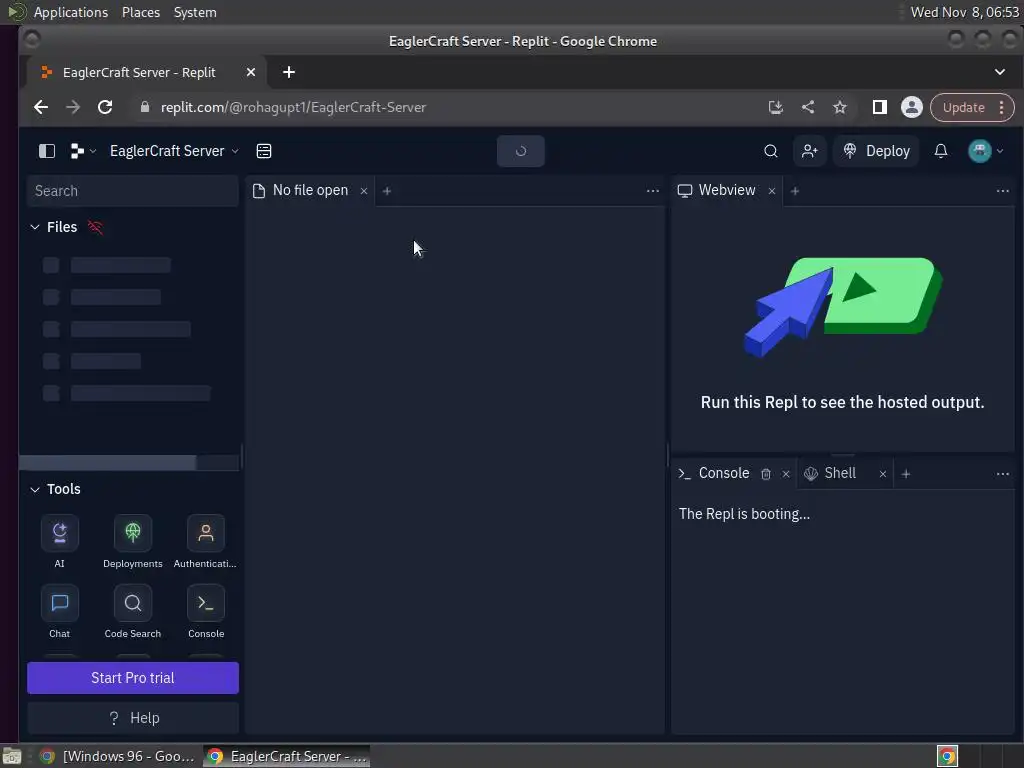Open the System menu
The height and width of the screenshot is (768, 1024).
195,12
